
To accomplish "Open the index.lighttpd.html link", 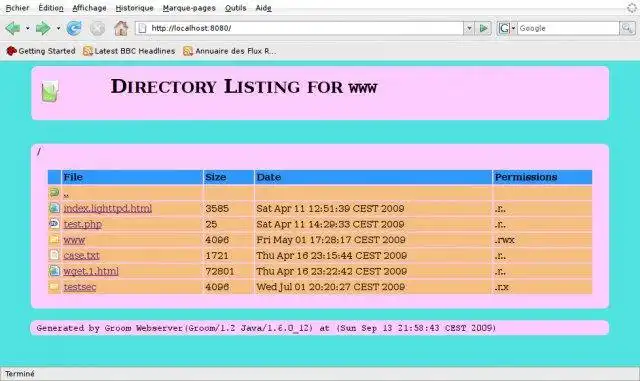I will tap(108, 208).
